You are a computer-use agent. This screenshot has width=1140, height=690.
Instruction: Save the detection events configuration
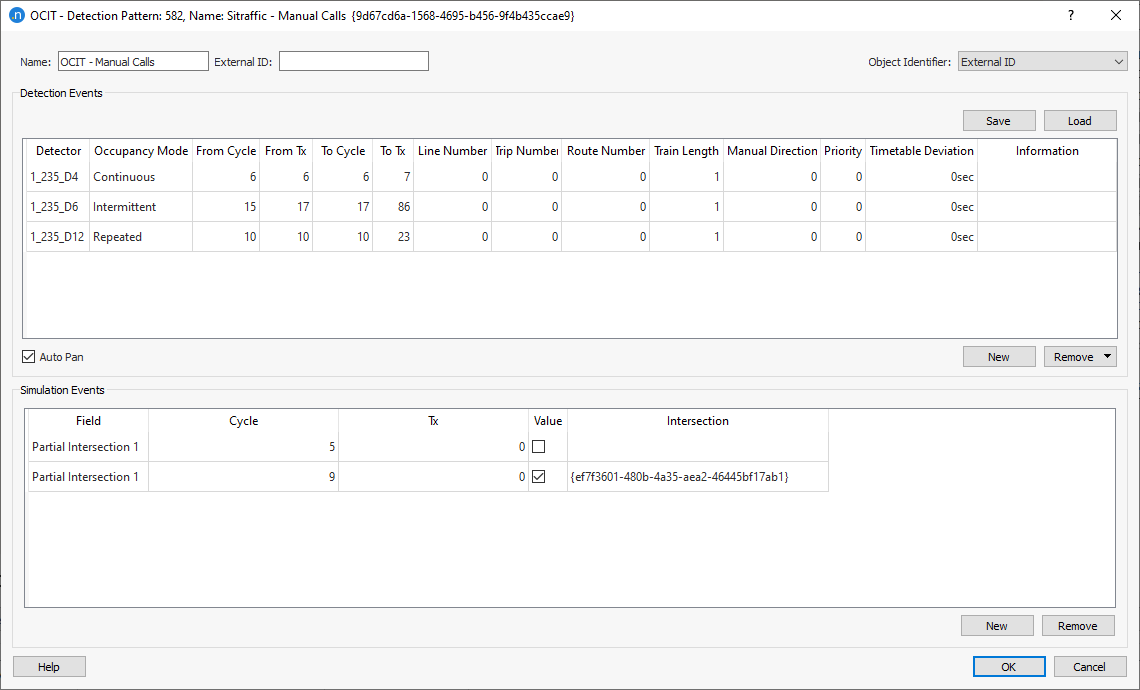point(999,120)
